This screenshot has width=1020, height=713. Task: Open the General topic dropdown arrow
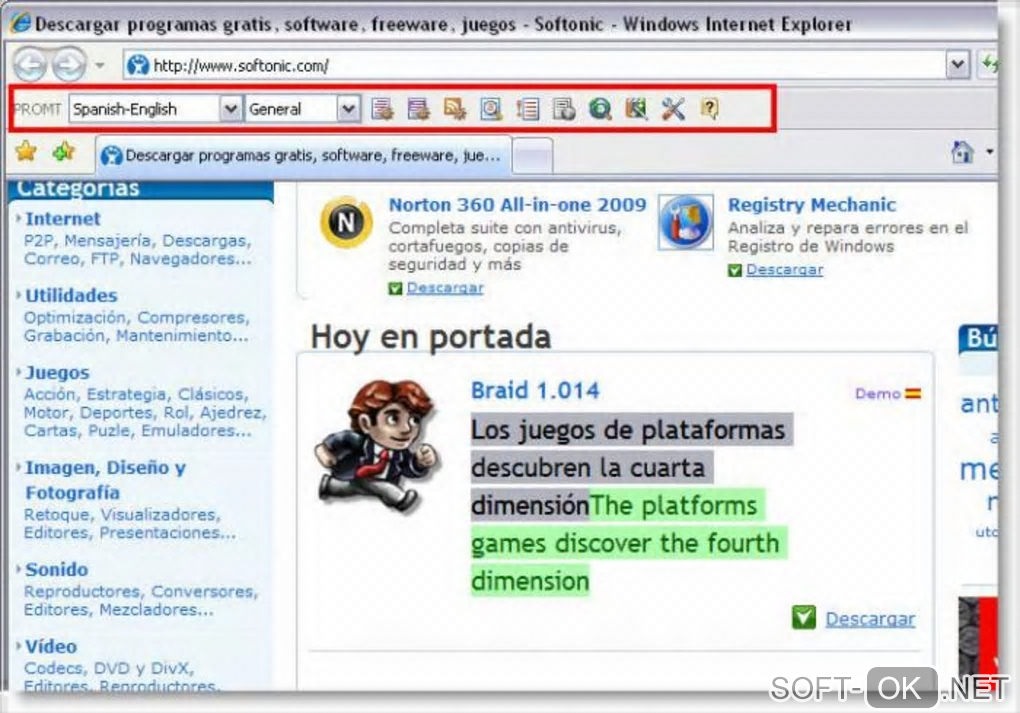click(x=349, y=109)
